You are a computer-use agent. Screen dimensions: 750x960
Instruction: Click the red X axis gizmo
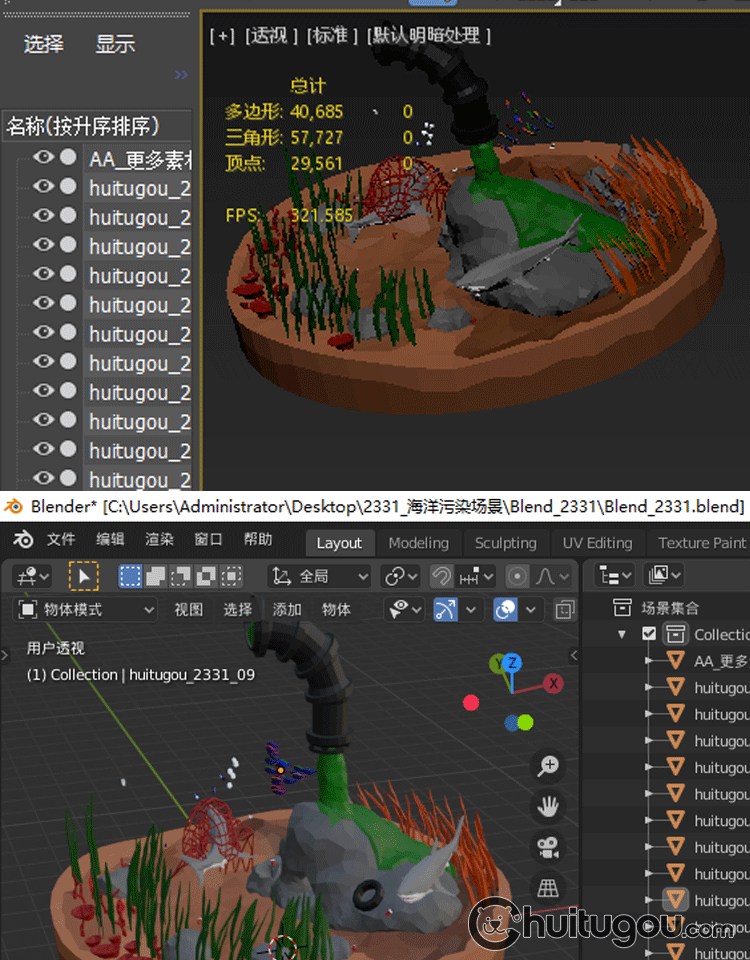(x=551, y=683)
